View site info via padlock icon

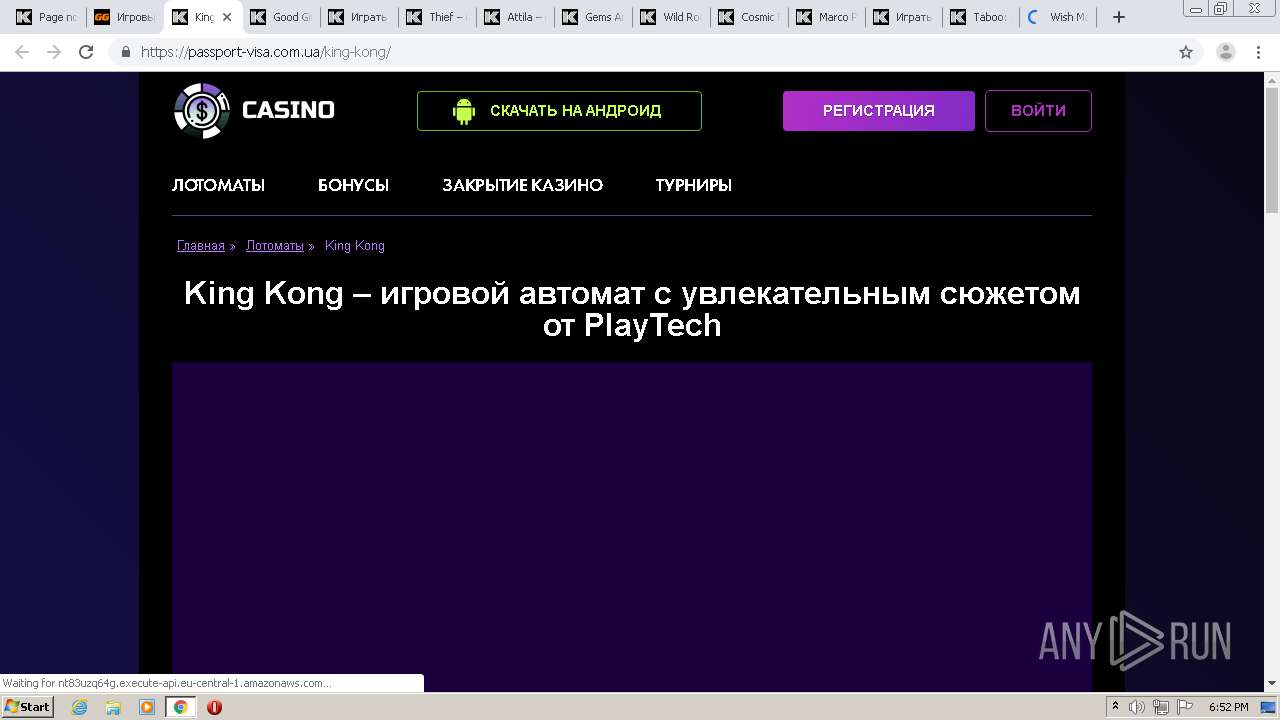125,52
